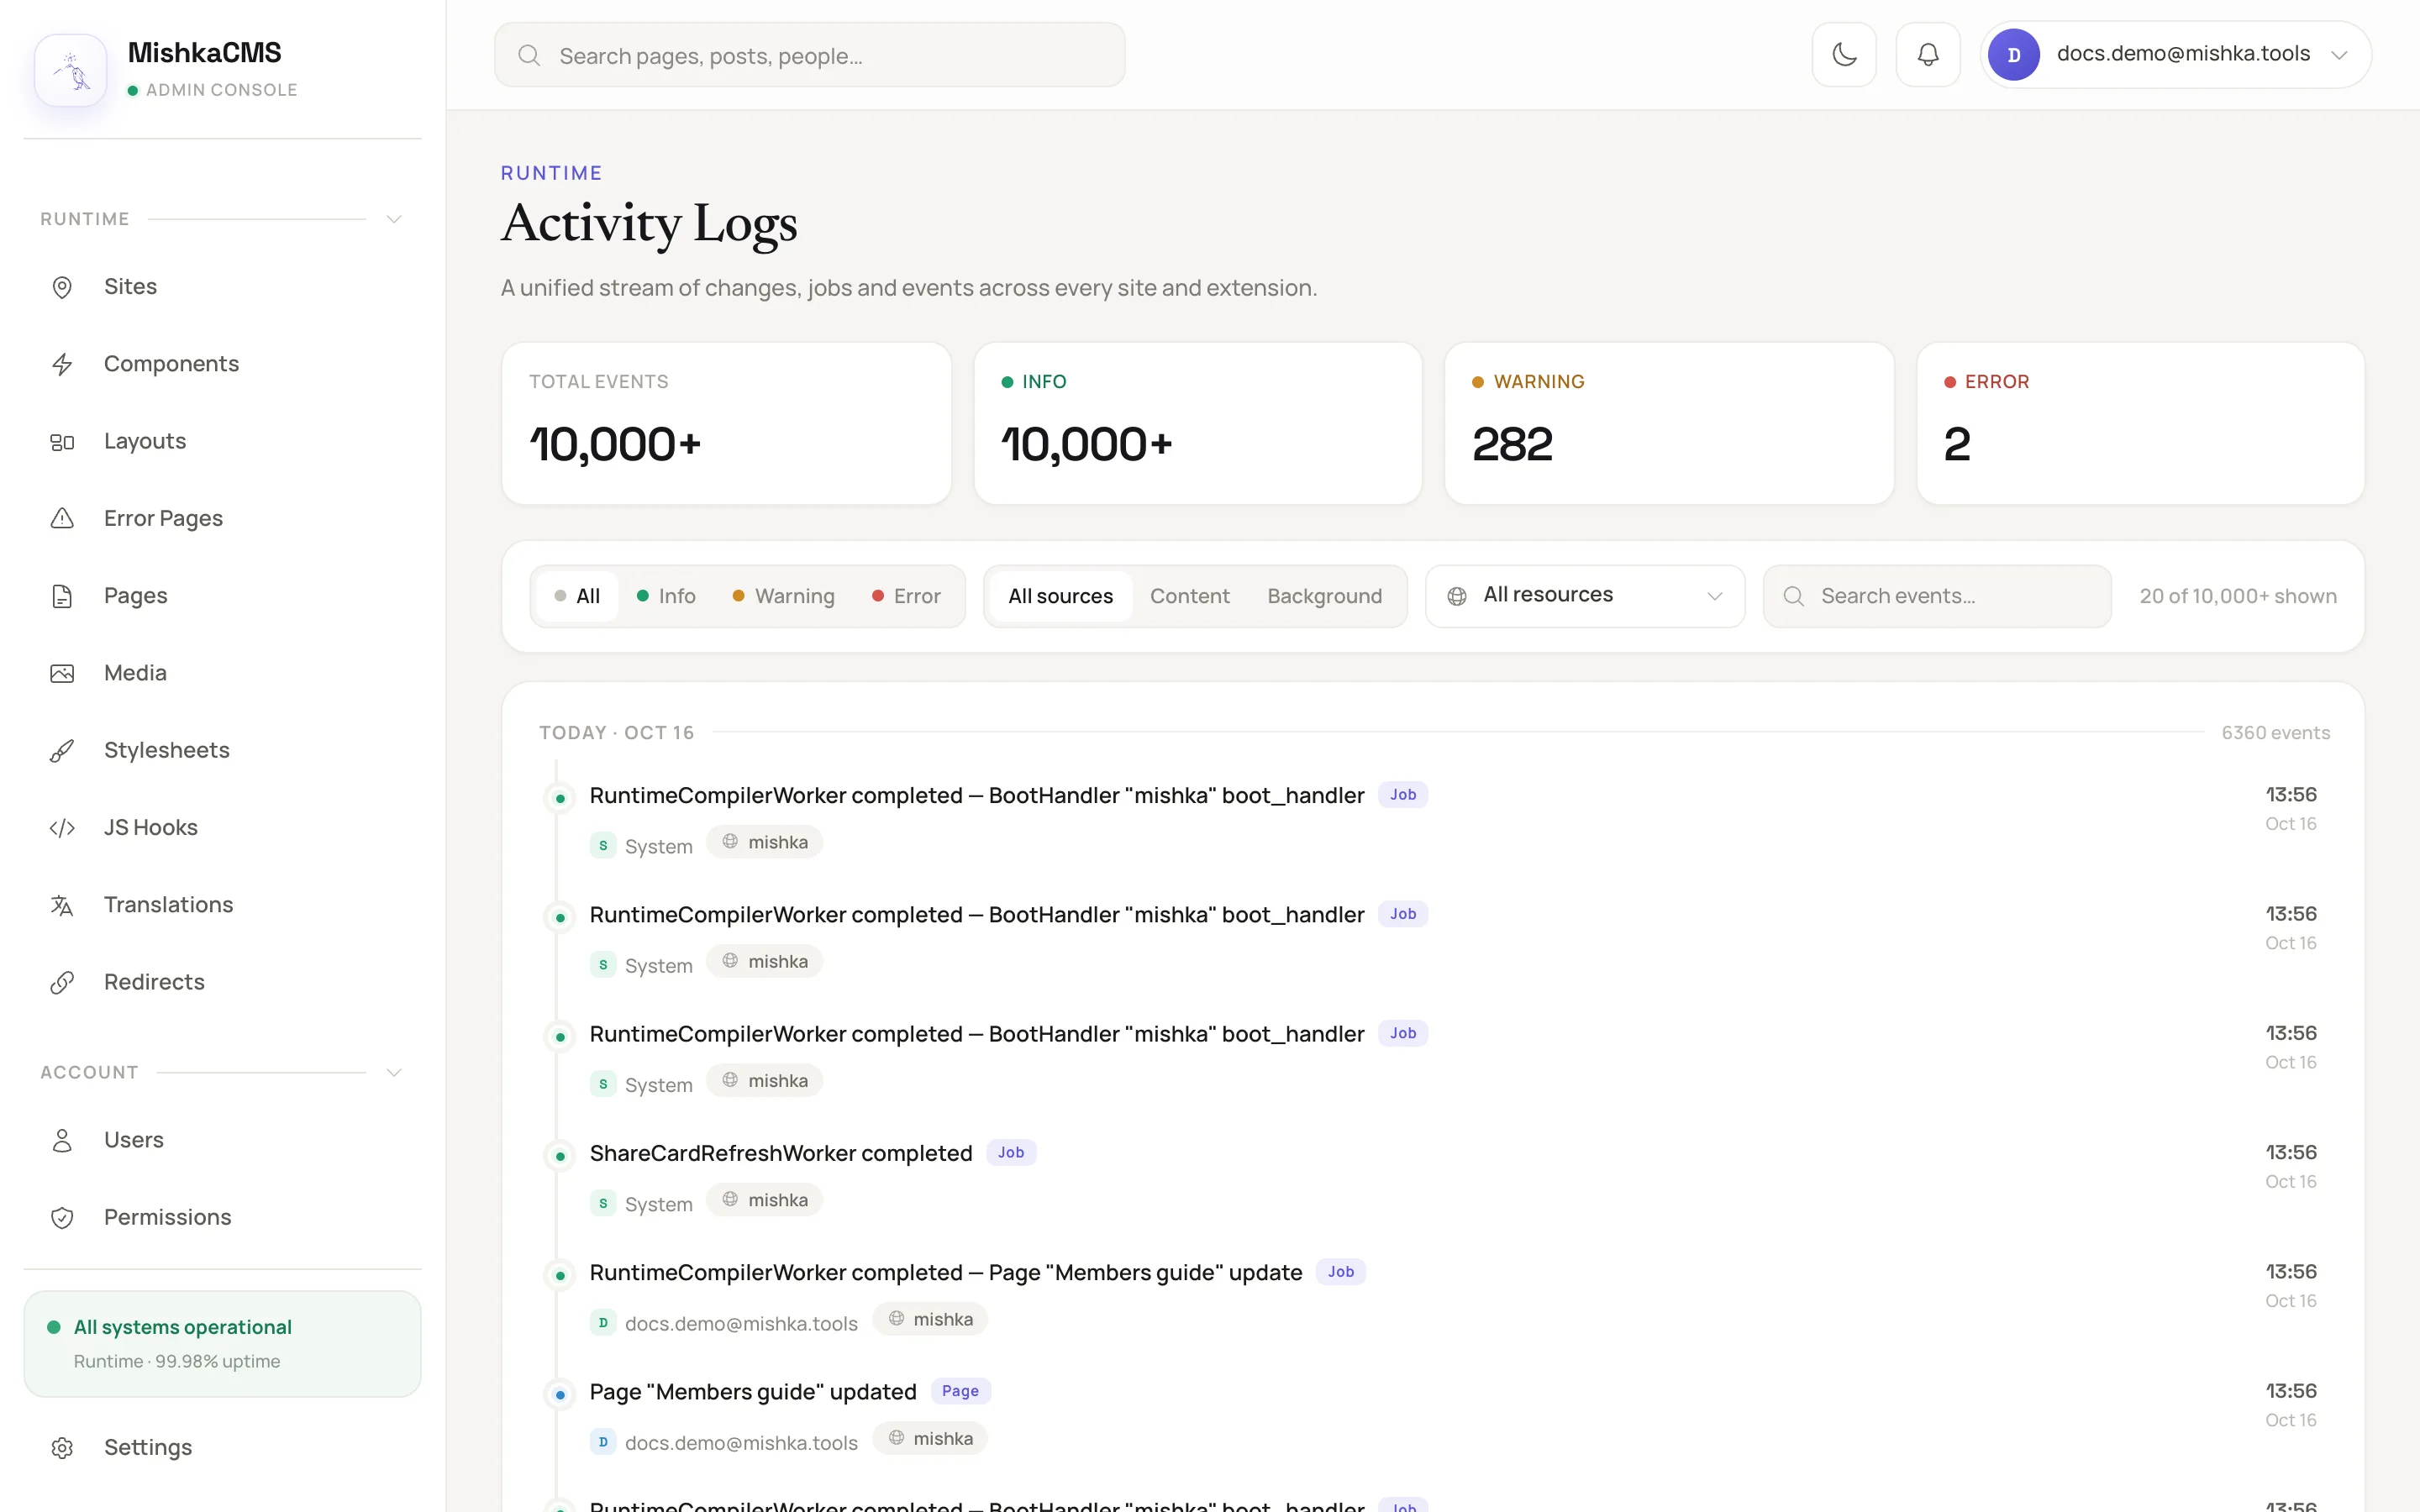Click the purple D user avatar
Image resolution: width=2420 pixels, height=1512 pixels.
[x=2013, y=54]
